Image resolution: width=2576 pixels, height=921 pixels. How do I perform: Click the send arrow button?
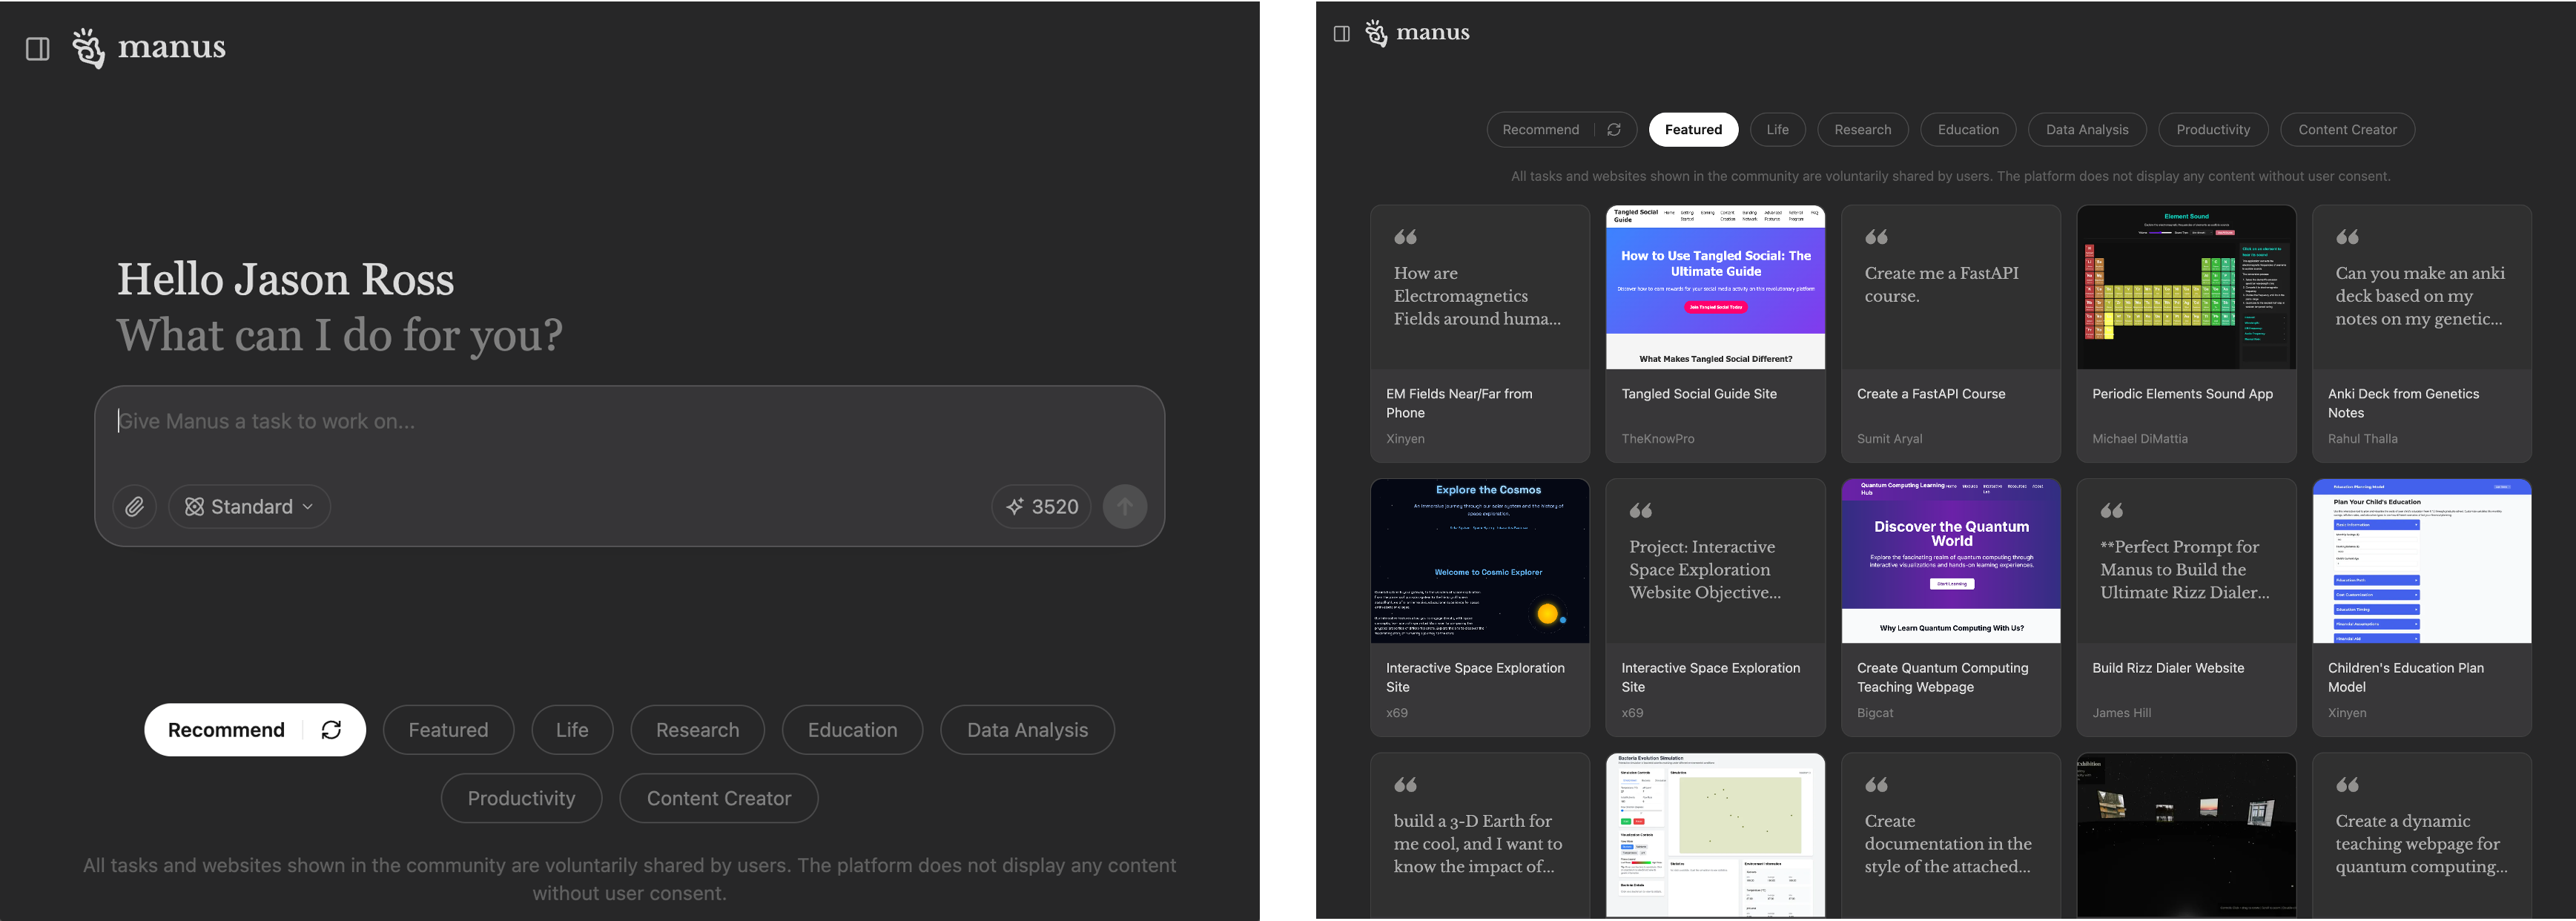click(x=1124, y=507)
